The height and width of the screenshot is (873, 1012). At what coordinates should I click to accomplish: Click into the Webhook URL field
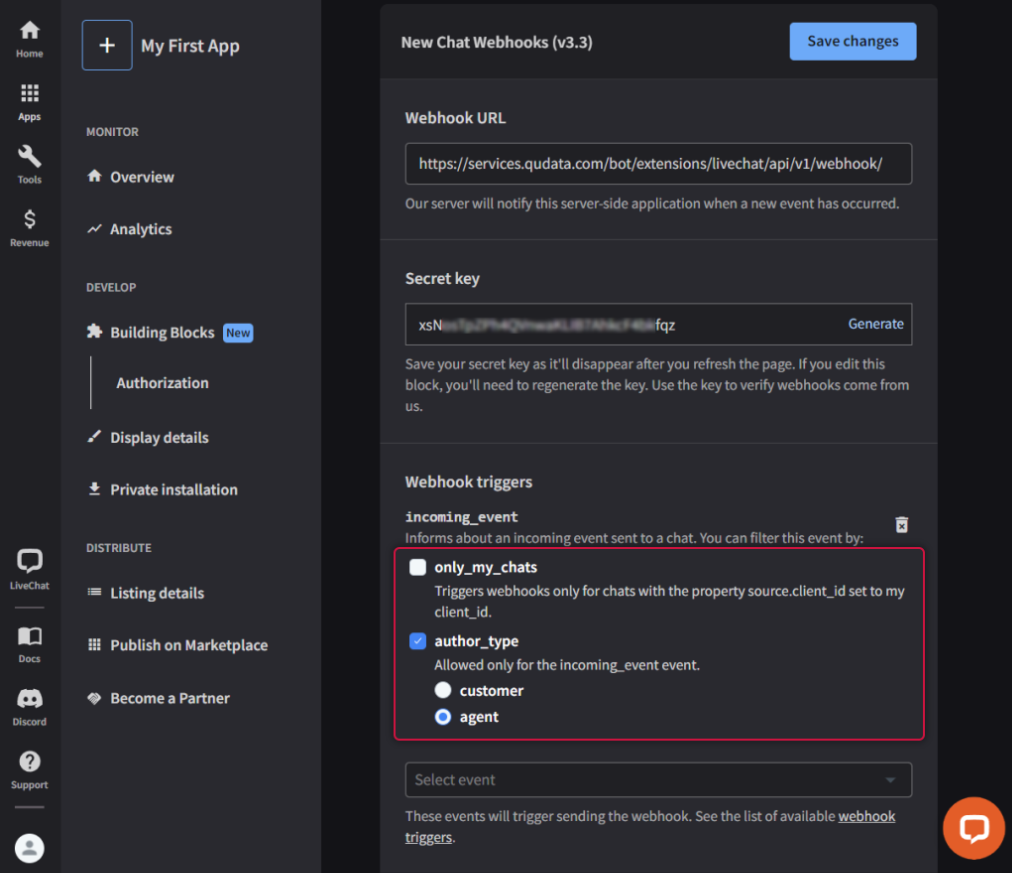(x=658, y=163)
